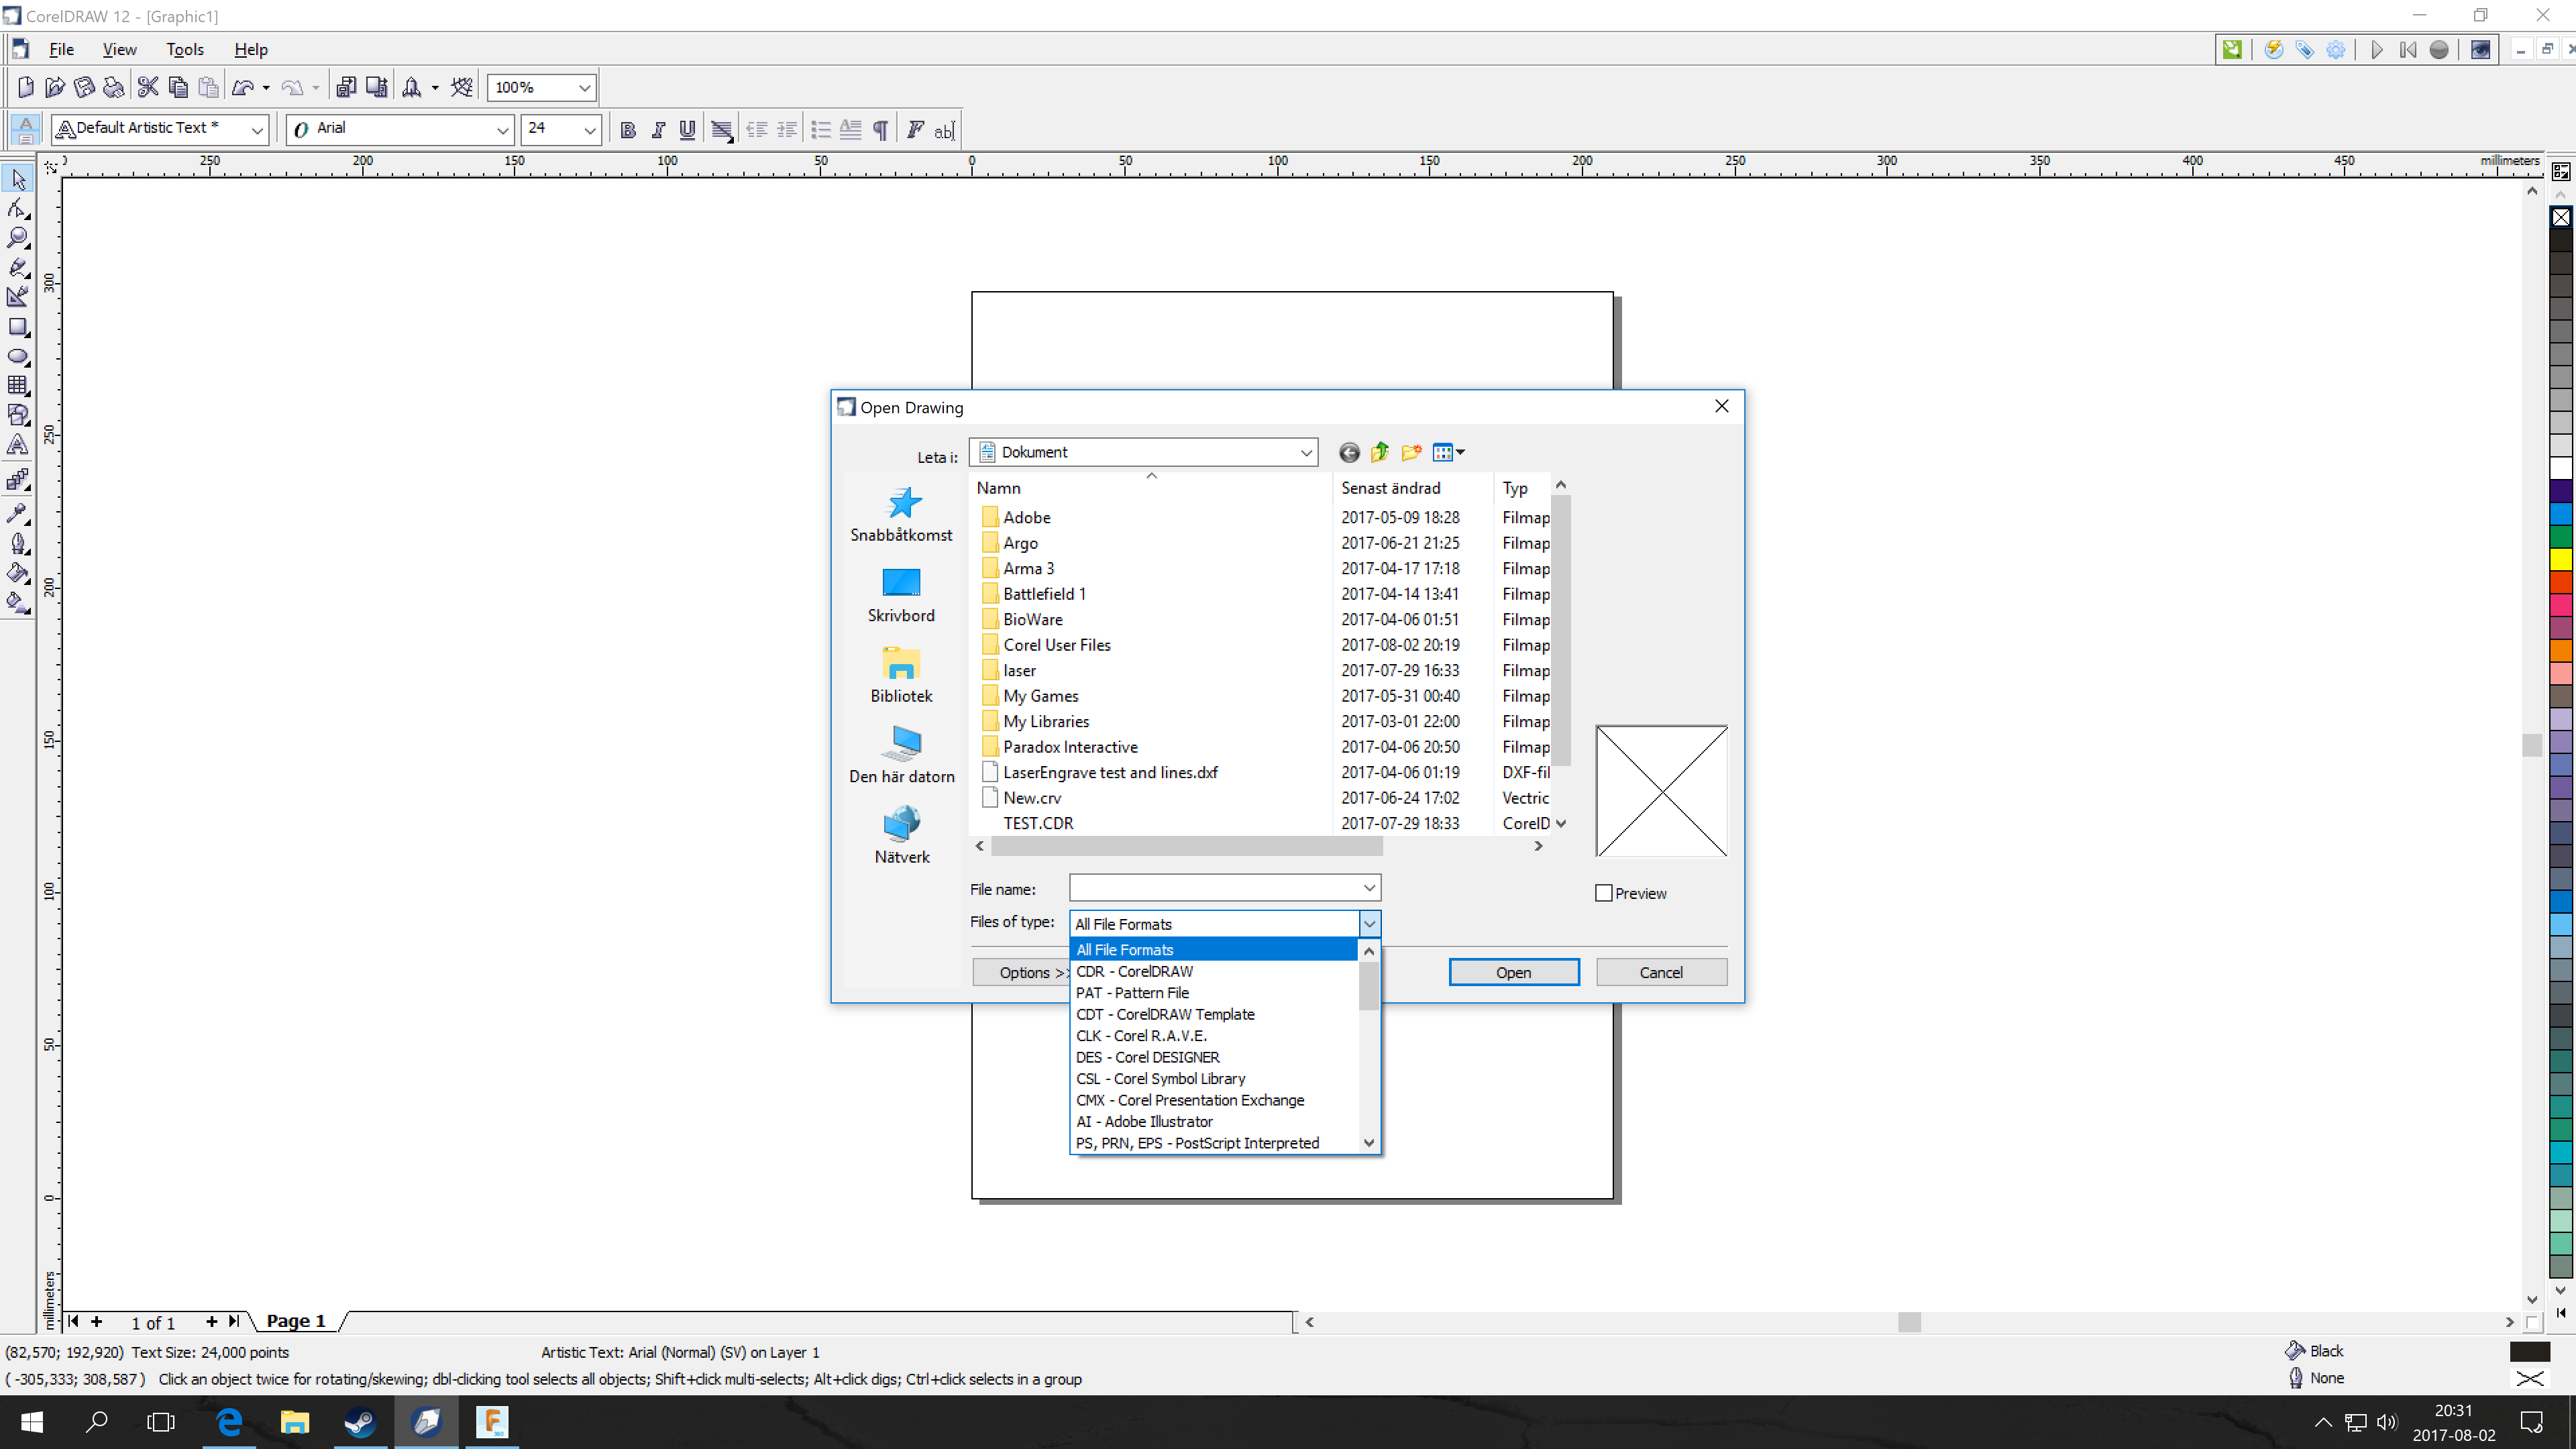Click the Create New Folder icon in the dialog
Viewport: 2576px width, 1449px height.
pyautogui.click(x=1411, y=453)
